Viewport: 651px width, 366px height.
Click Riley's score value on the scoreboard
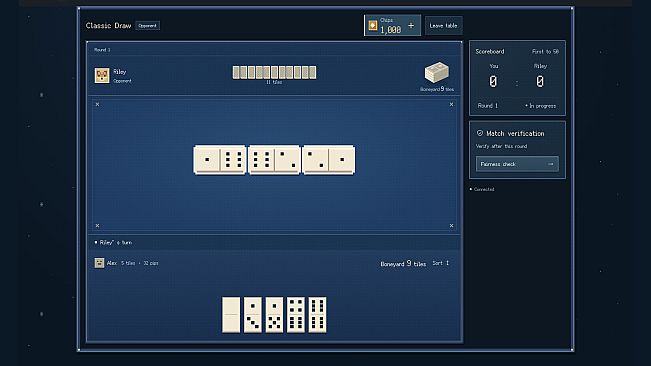point(540,82)
